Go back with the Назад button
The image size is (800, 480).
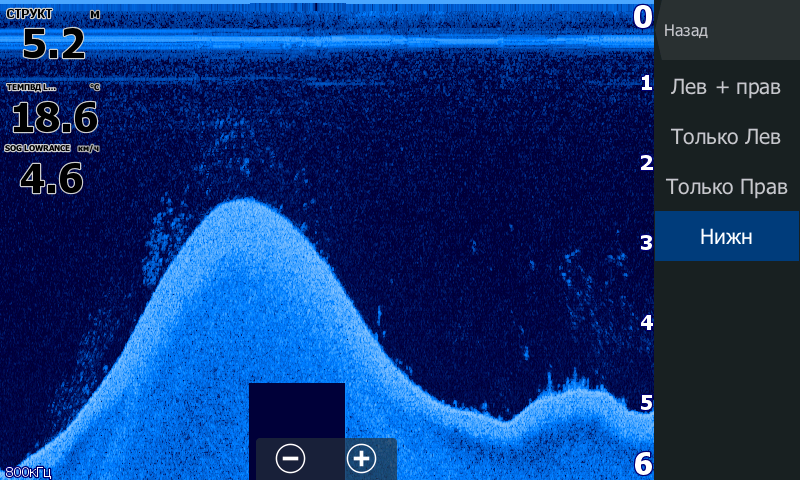point(686,31)
